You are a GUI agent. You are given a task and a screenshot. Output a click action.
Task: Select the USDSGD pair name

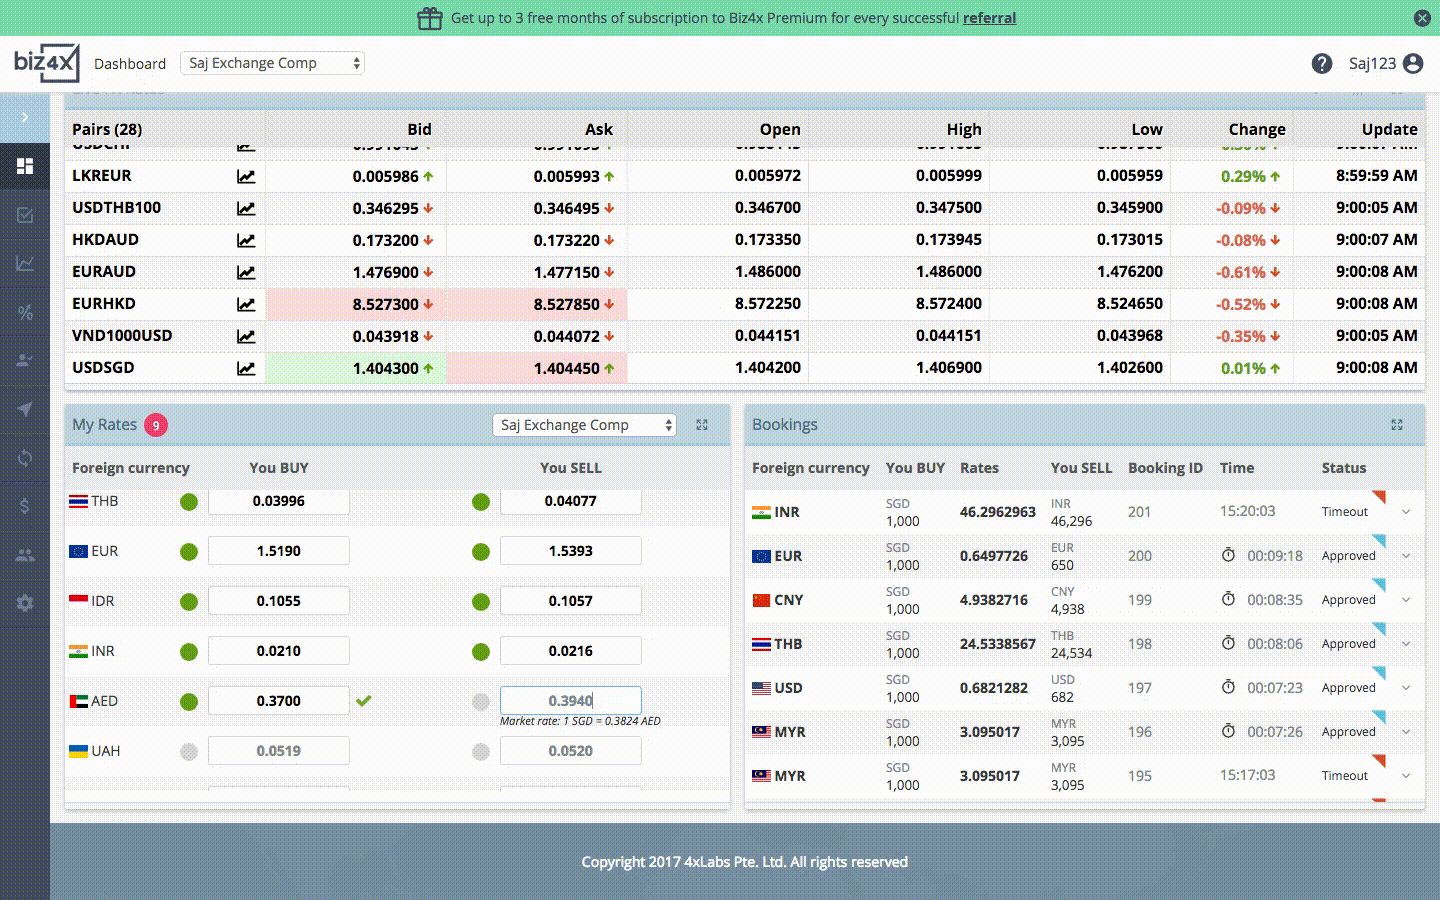coord(103,368)
